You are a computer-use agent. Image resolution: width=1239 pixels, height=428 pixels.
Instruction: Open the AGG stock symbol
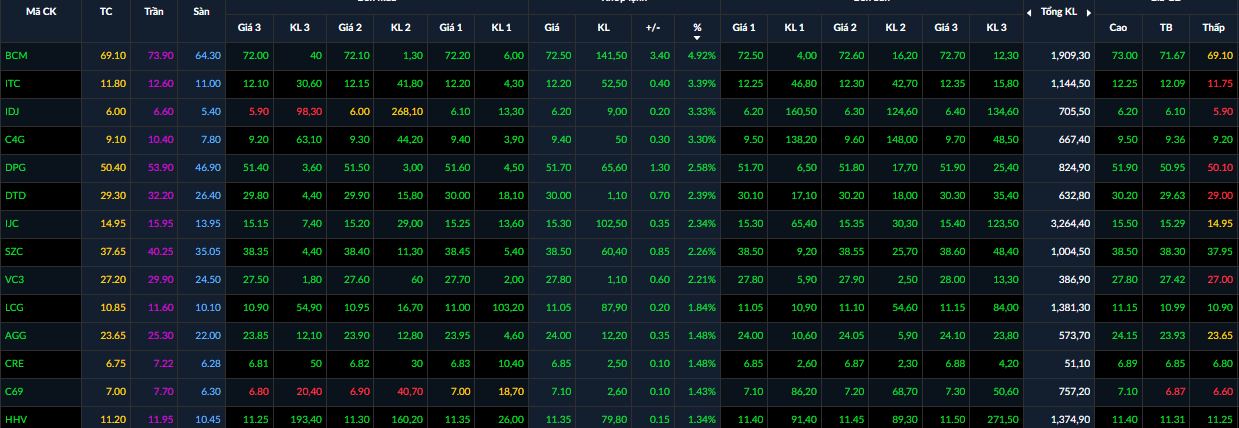15,335
